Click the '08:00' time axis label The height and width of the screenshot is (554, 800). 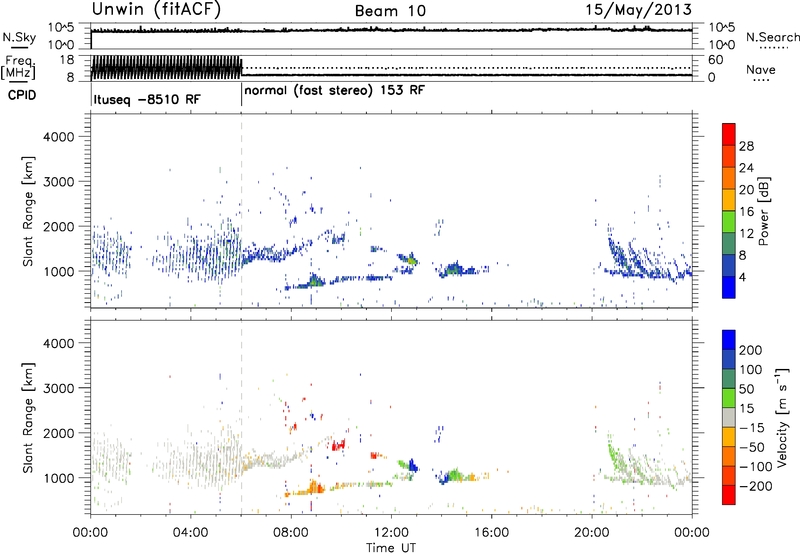pyautogui.click(x=291, y=533)
